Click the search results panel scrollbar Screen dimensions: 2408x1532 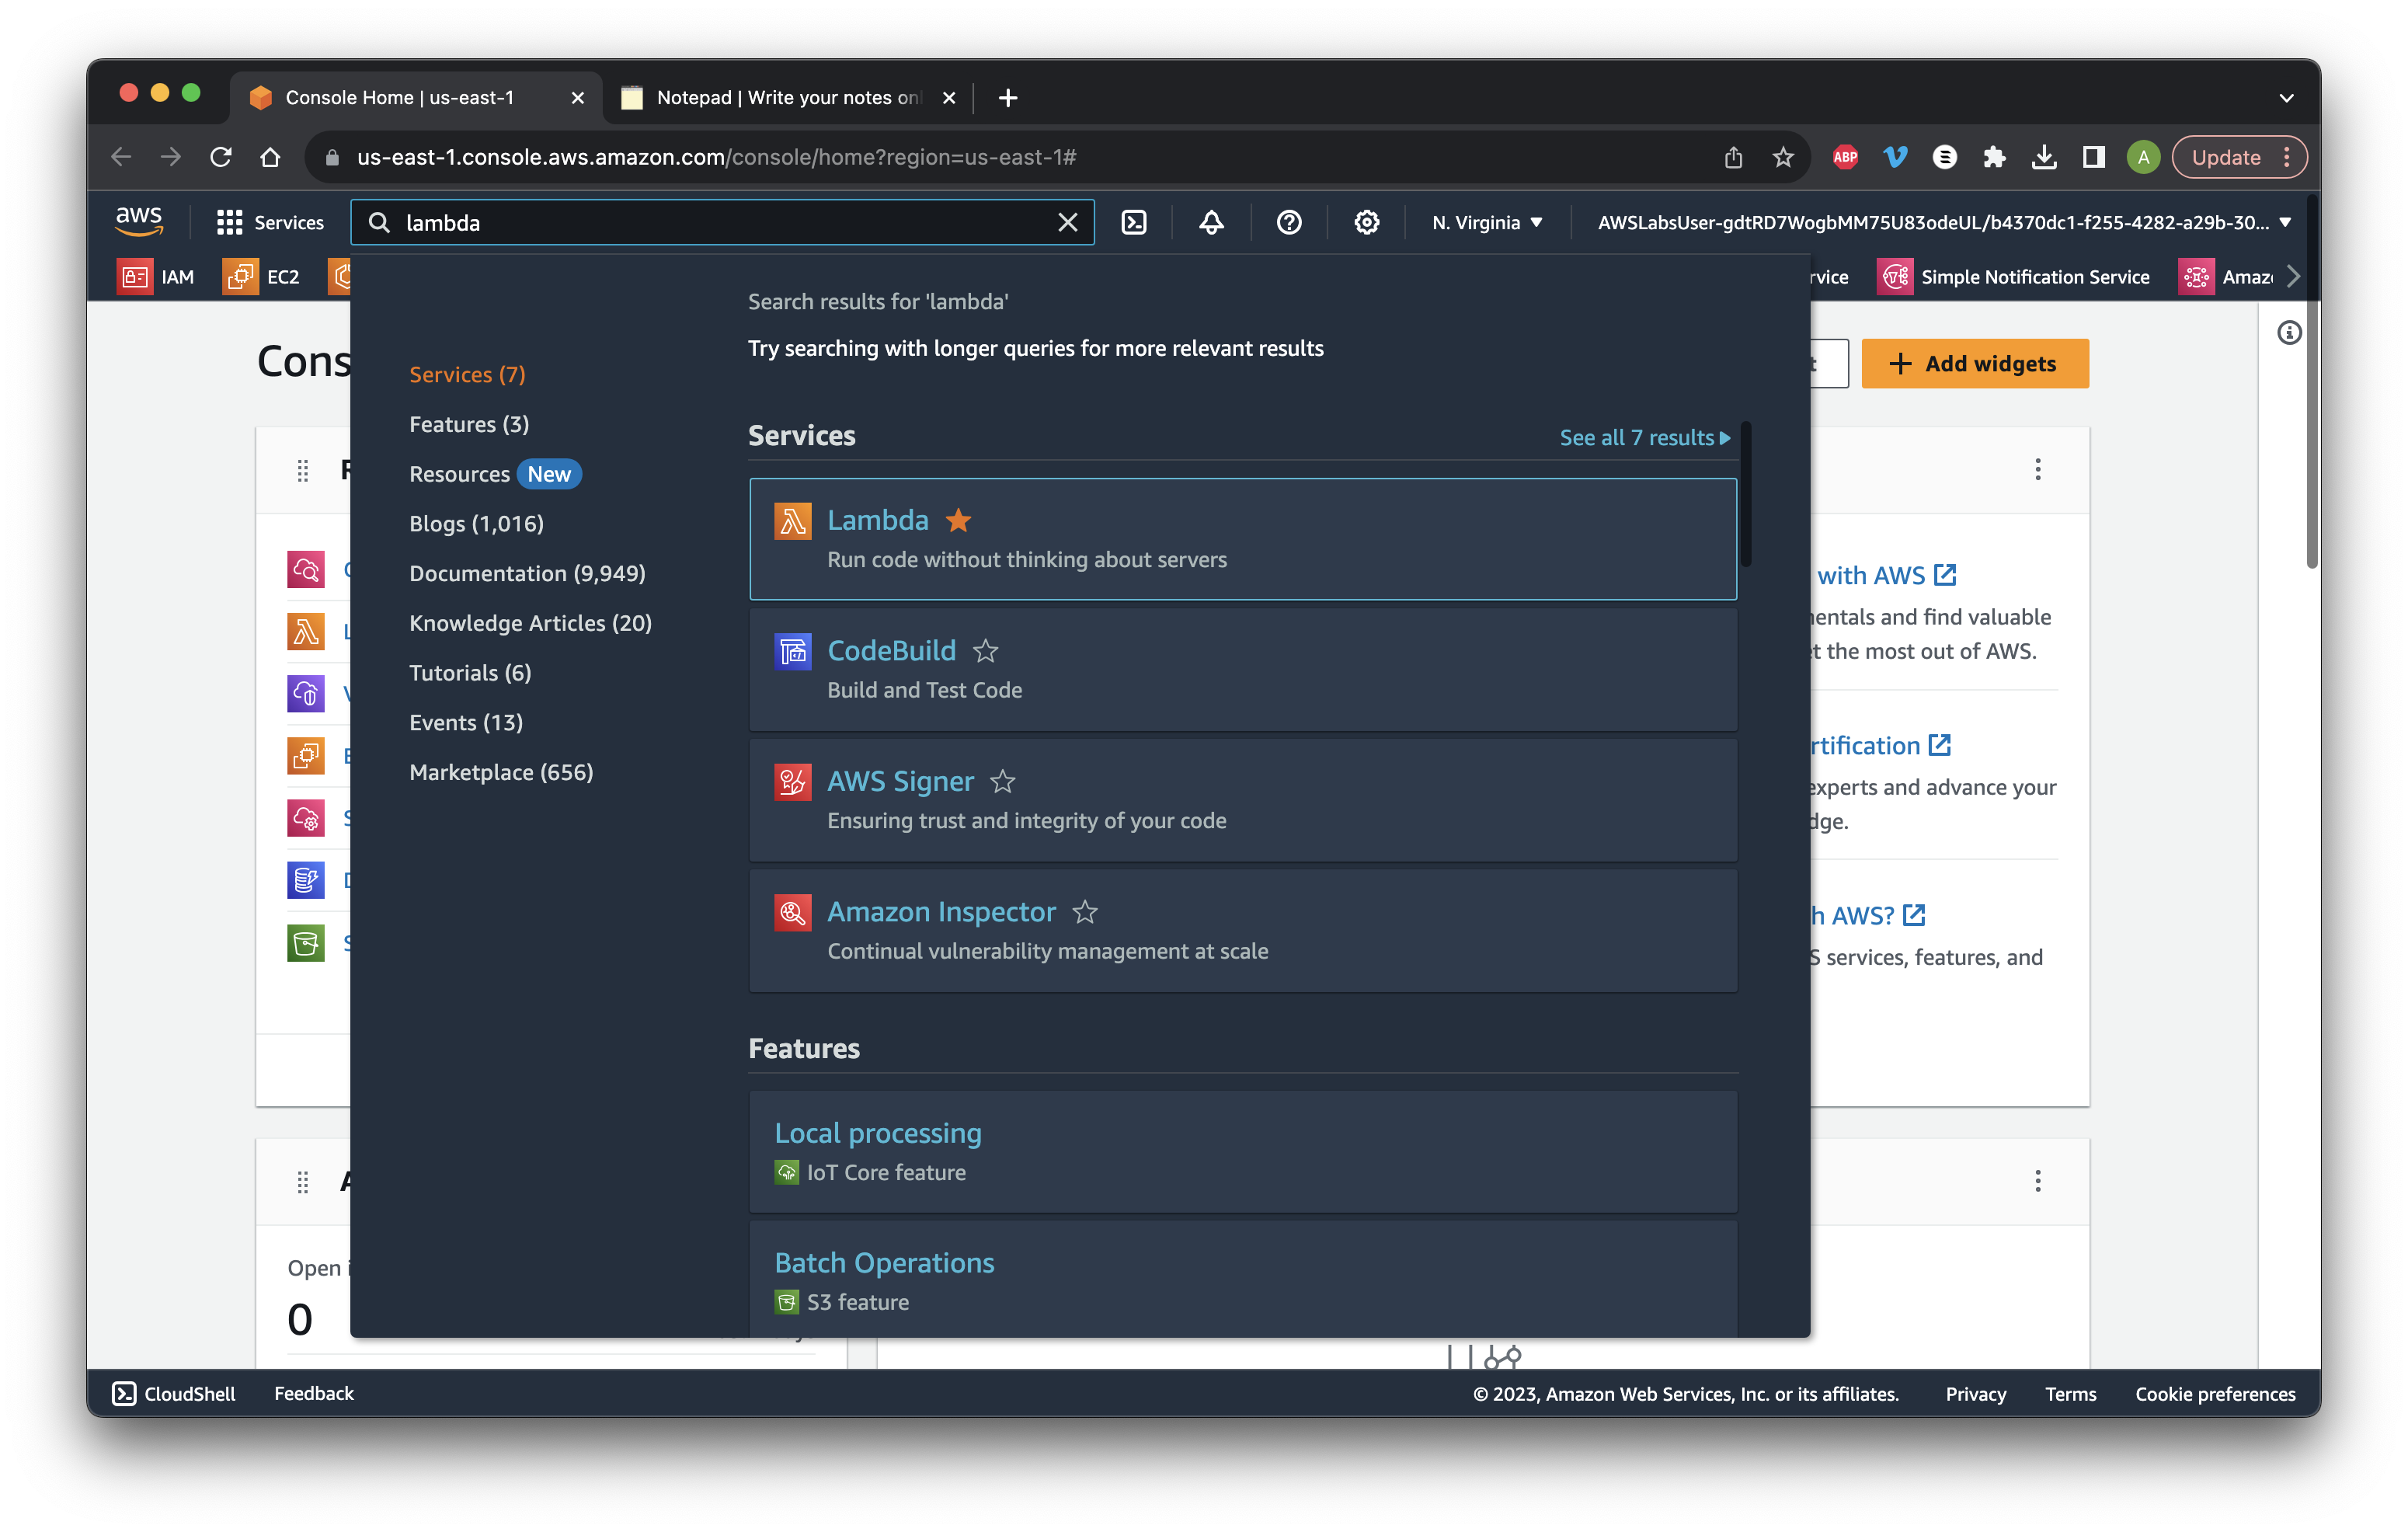click(1745, 495)
